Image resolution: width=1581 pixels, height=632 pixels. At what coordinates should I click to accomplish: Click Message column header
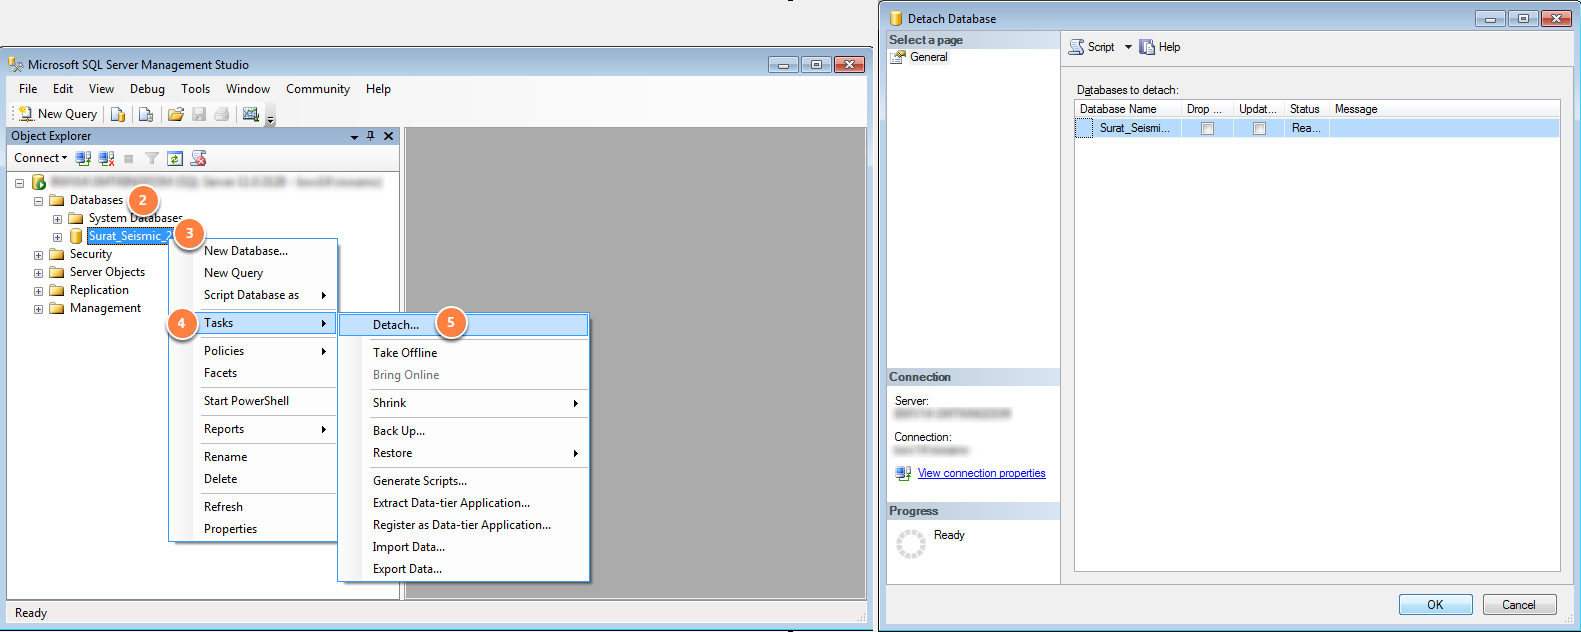(1445, 109)
